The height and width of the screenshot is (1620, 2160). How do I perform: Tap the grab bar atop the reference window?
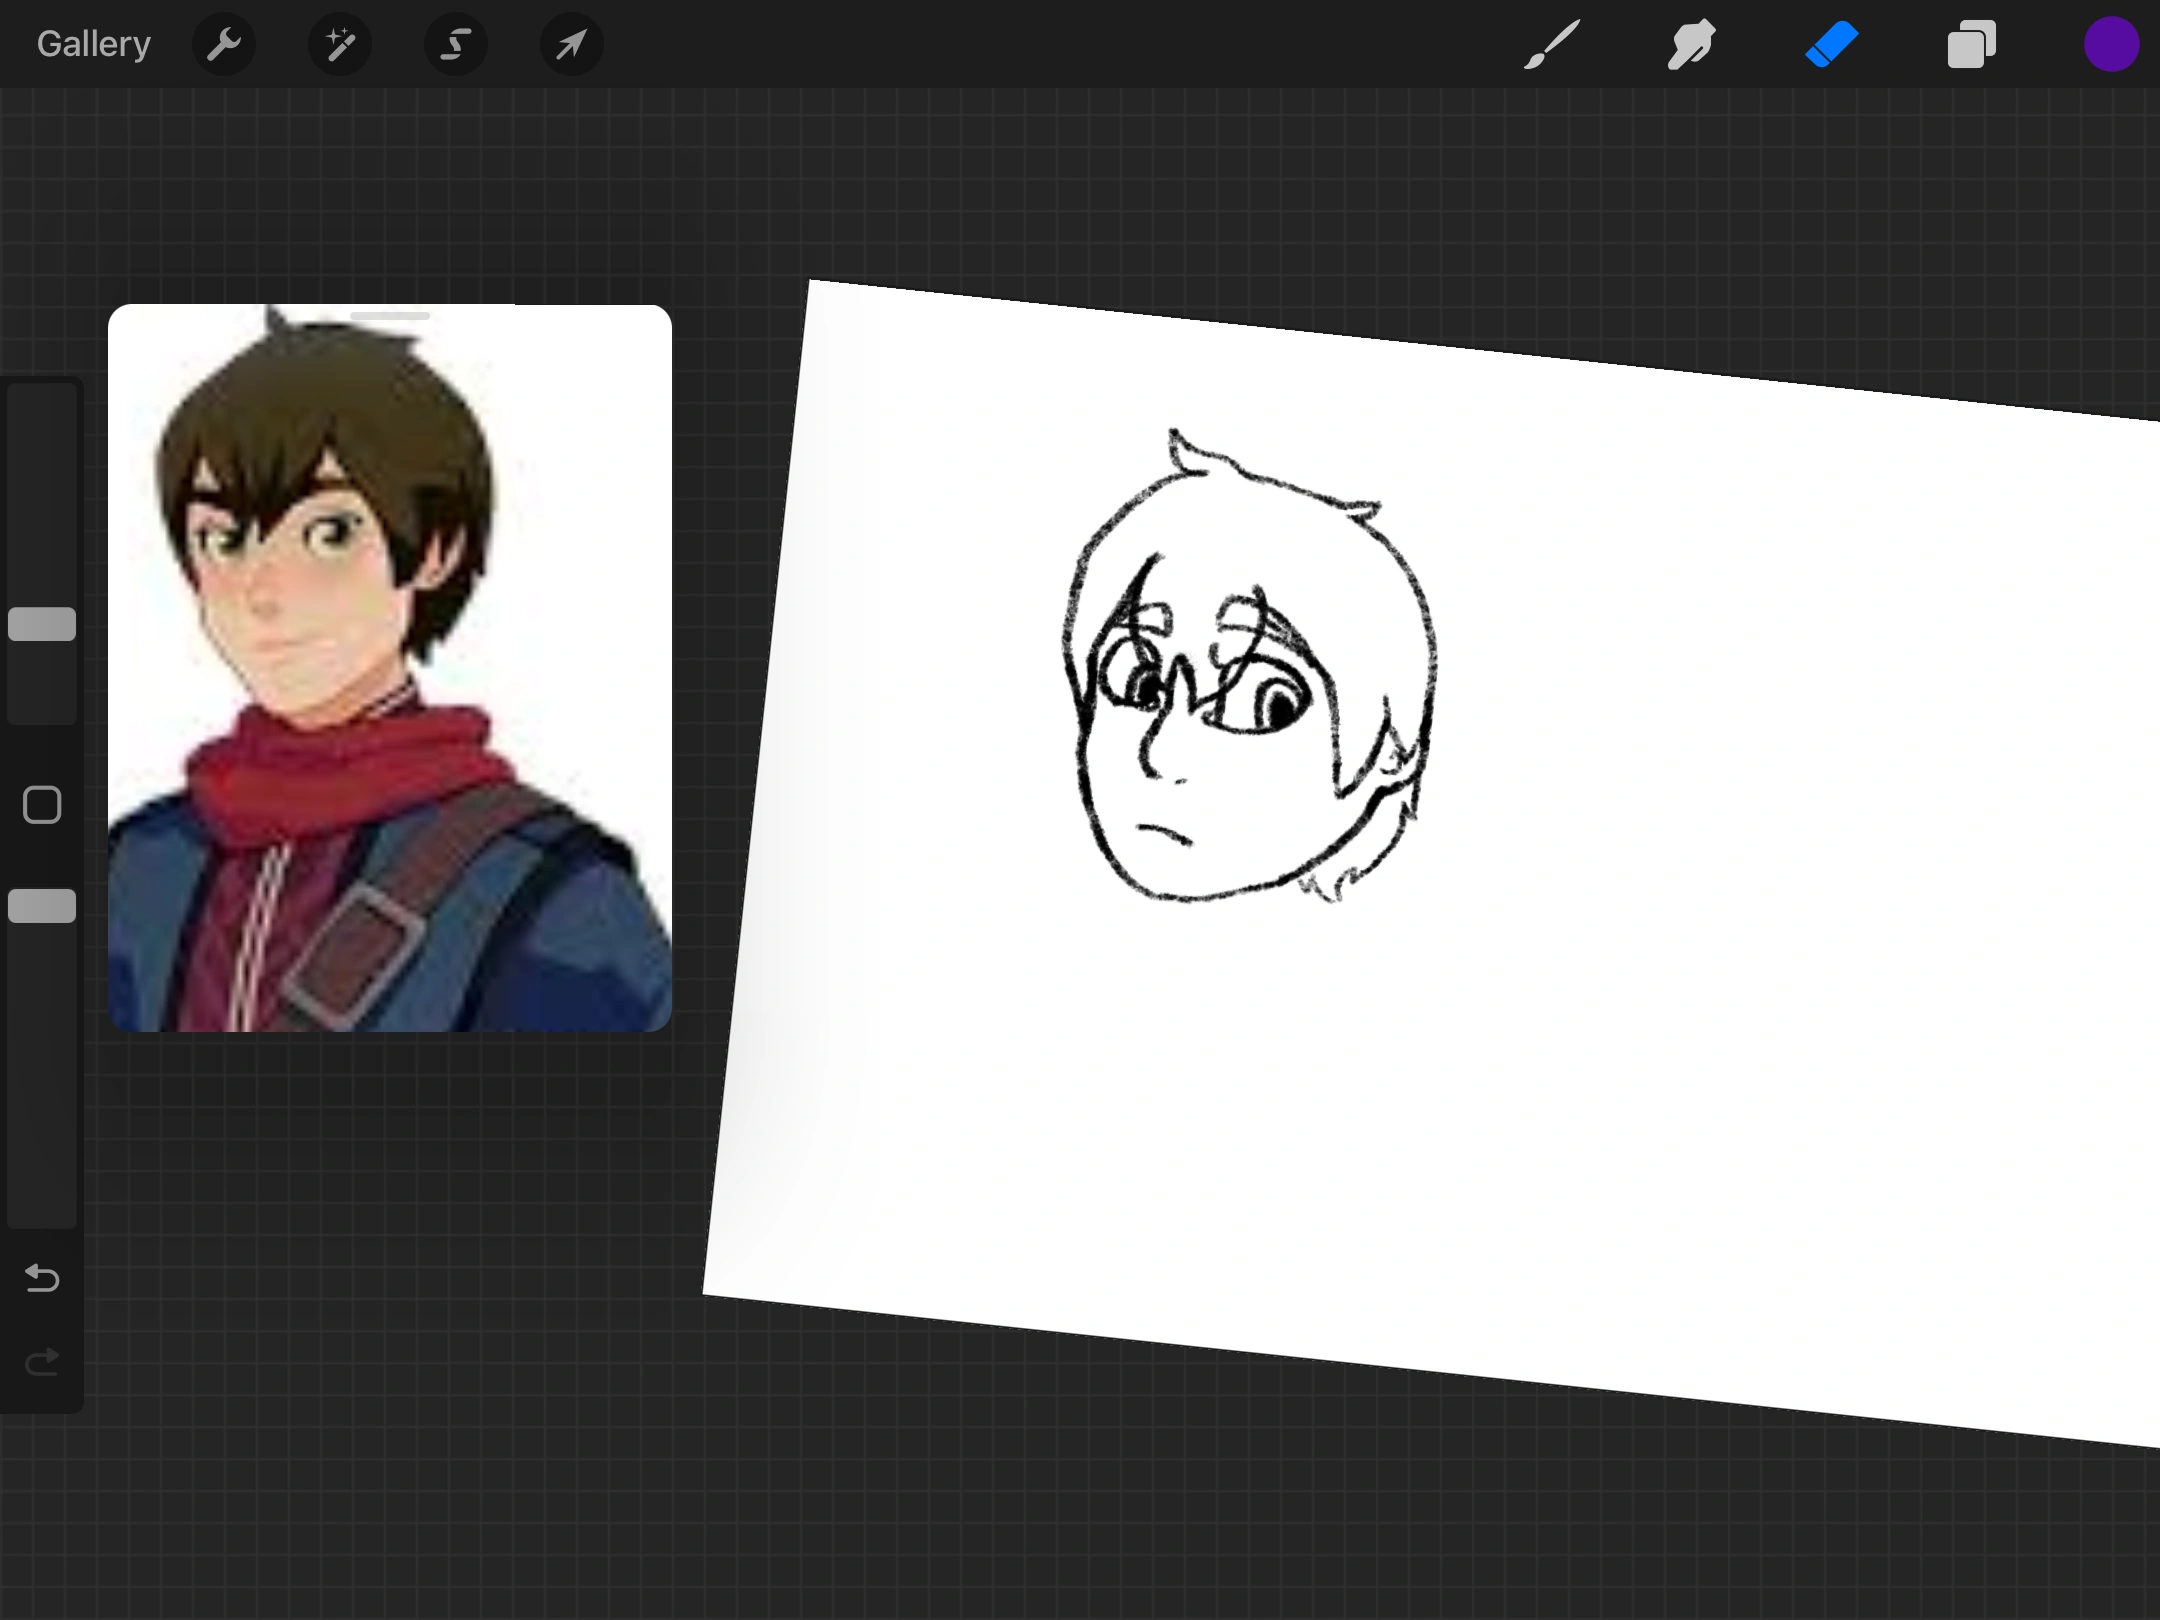click(x=390, y=316)
